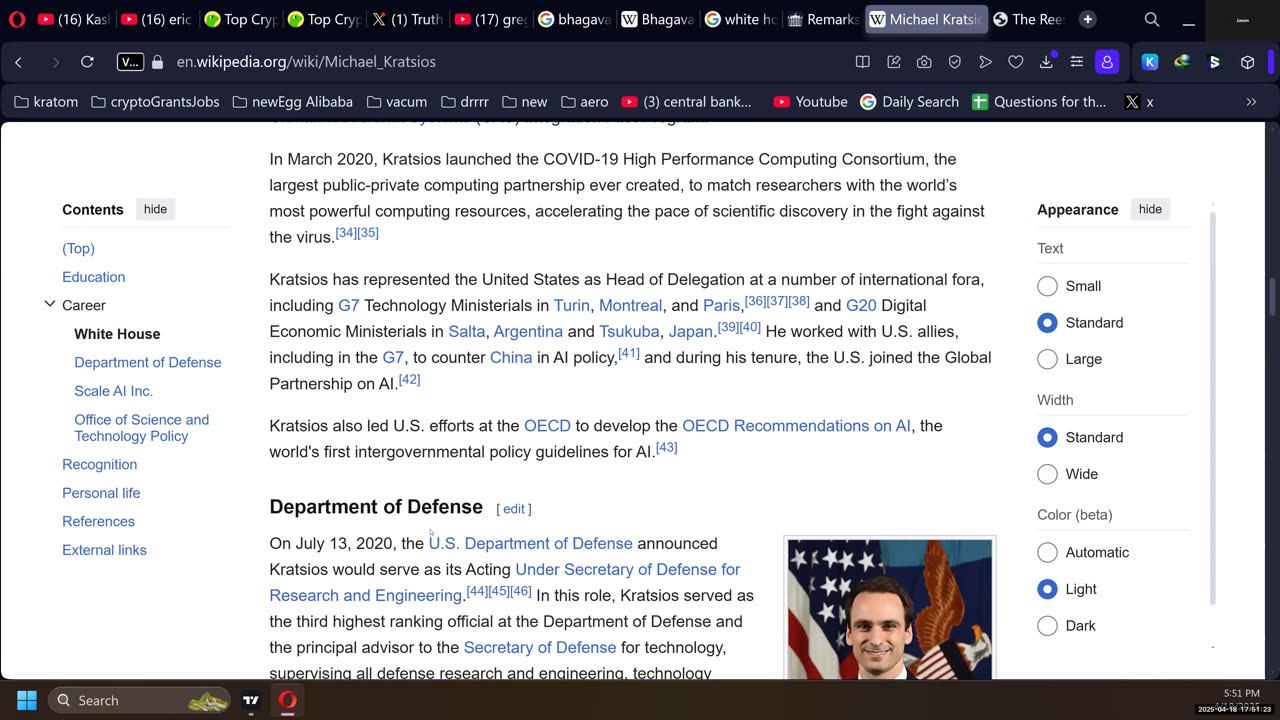Viewport: 1280px width, 720px height.
Task: Open the extensions cube icon
Action: (1247, 62)
